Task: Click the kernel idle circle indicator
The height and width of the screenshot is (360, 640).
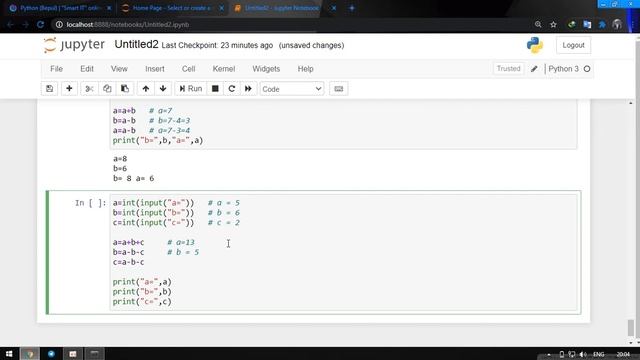Action: 587,69
